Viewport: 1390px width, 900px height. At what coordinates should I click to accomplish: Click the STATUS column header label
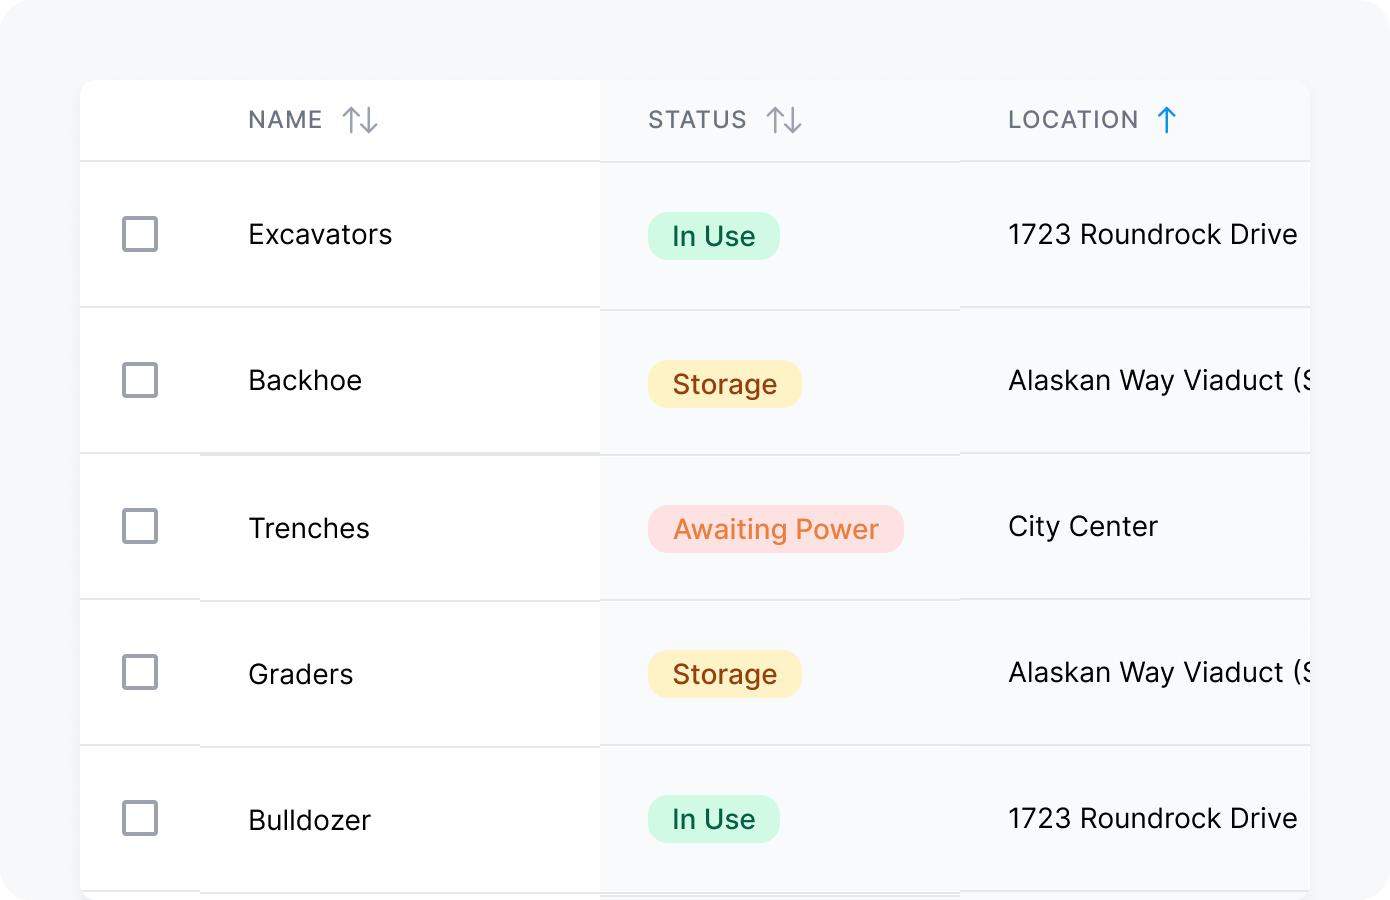coord(697,120)
